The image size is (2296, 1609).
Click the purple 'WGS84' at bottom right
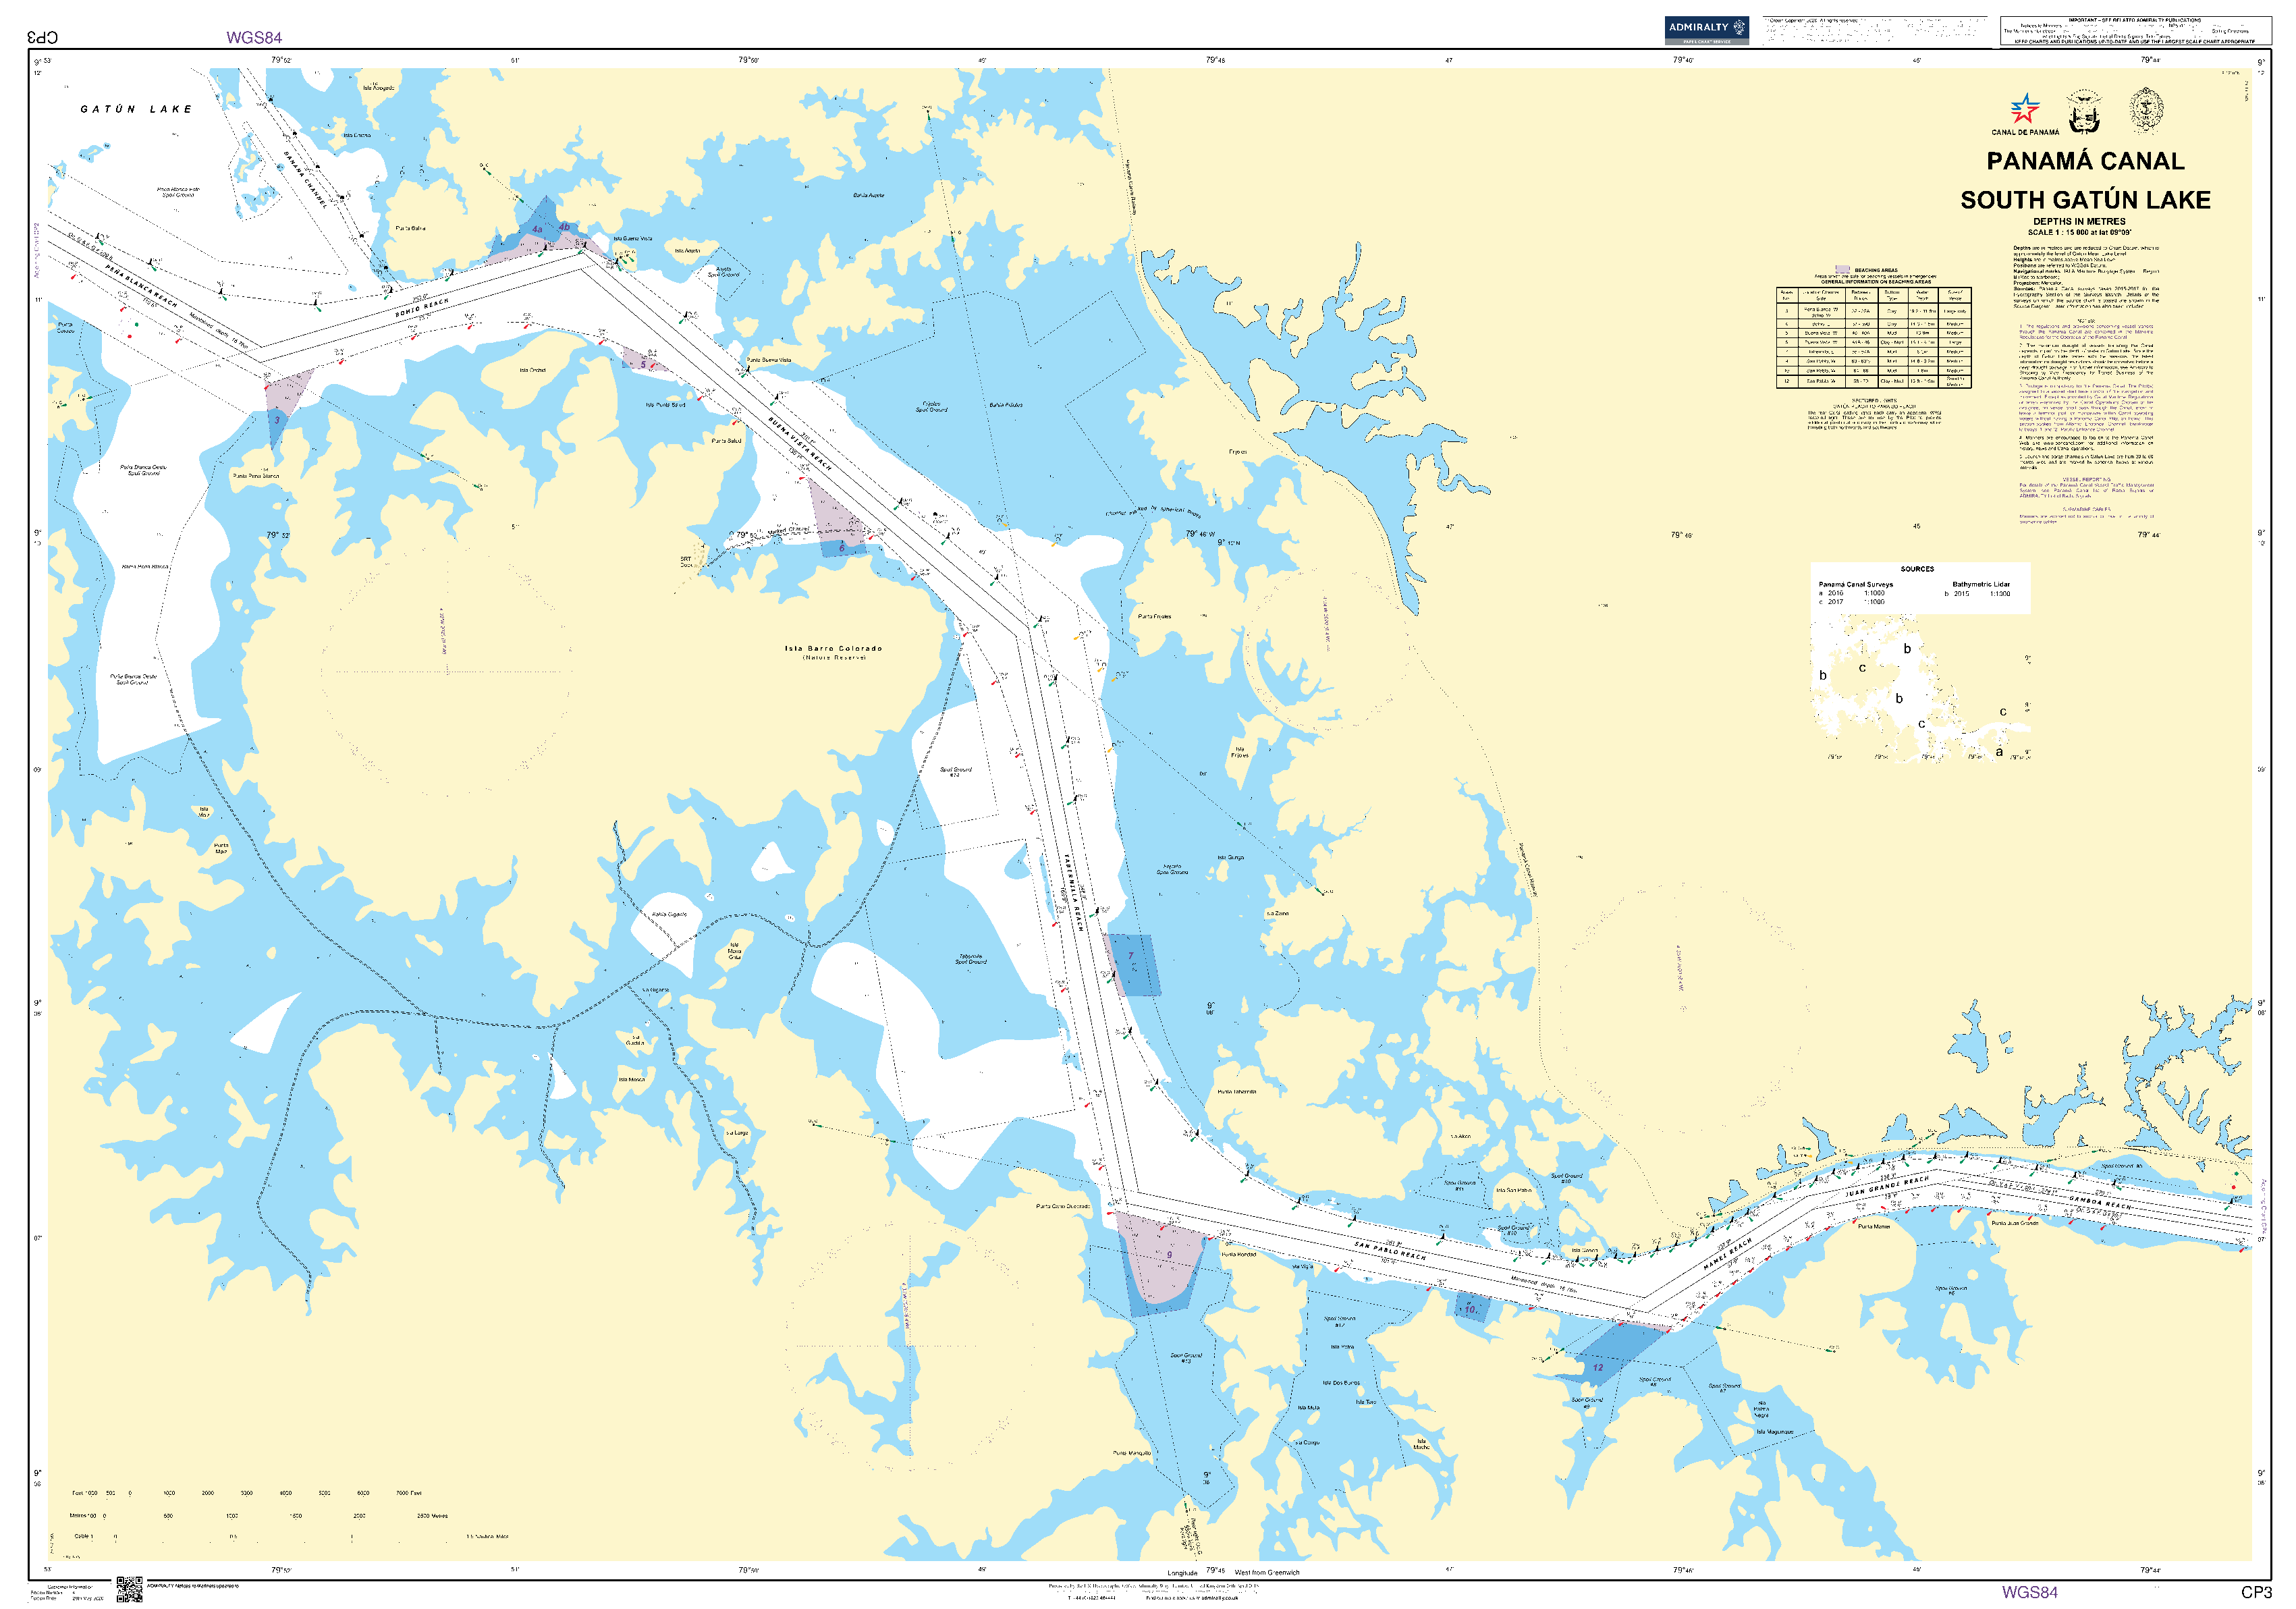point(2029,1592)
